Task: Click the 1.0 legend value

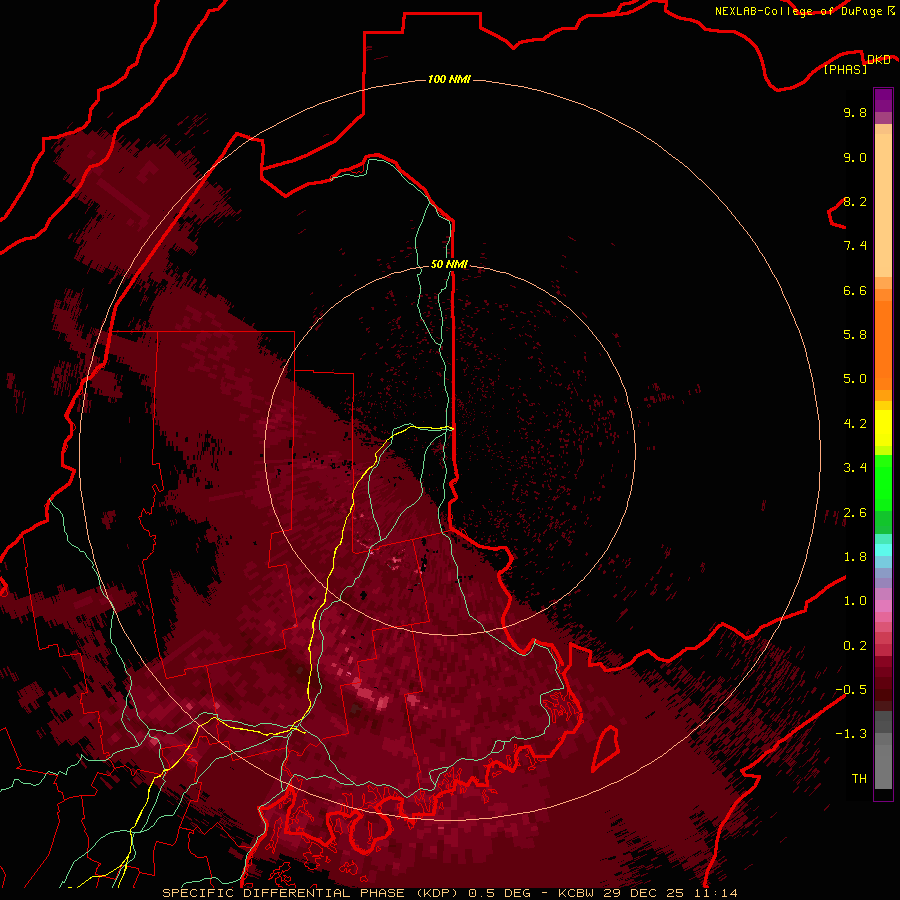Action: point(855,601)
